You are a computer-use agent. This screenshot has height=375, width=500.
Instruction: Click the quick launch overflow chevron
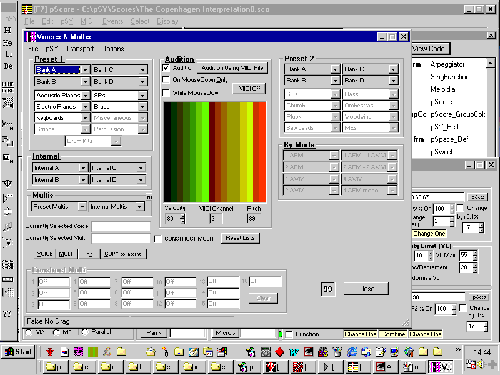(459, 350)
